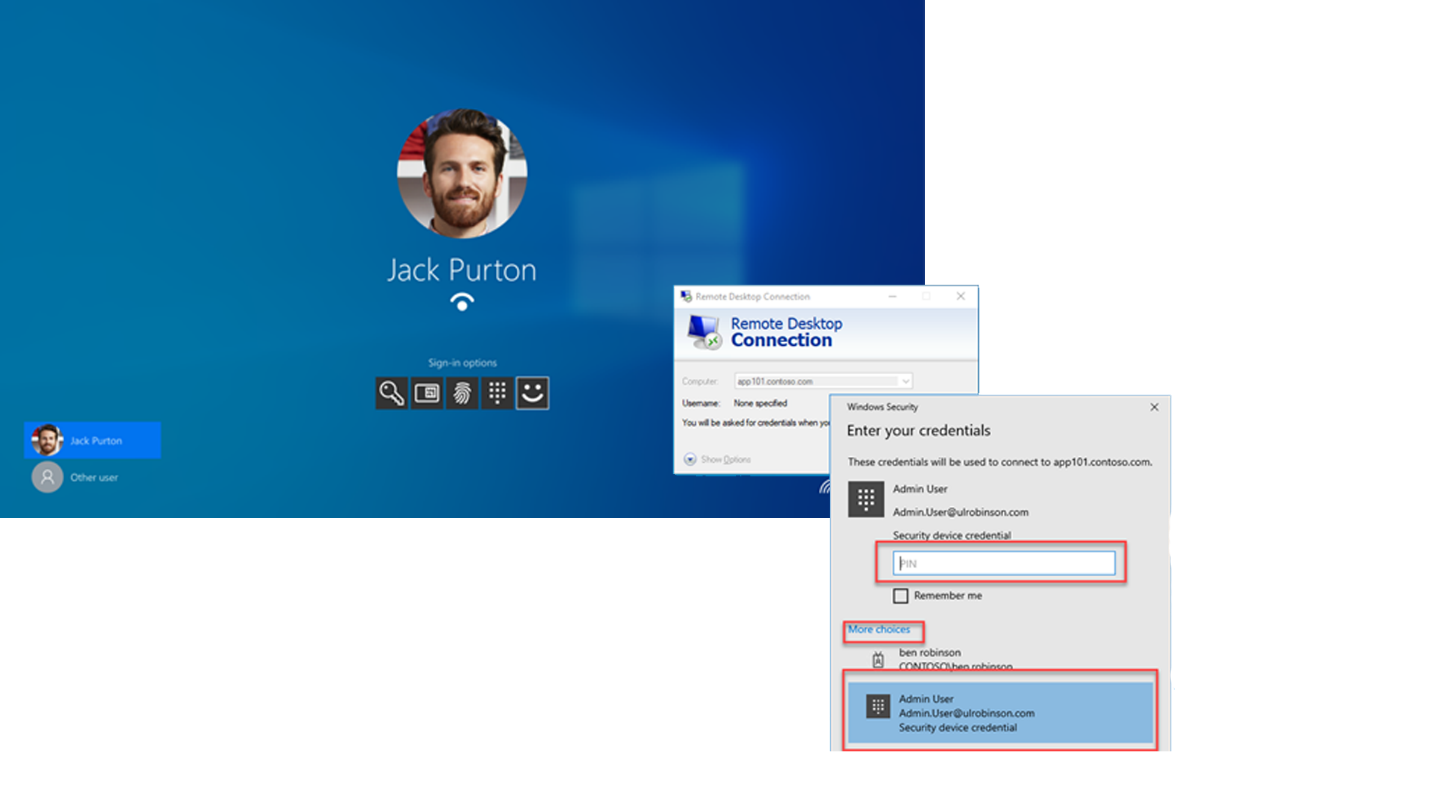Select Jack Purton in the user list
The image size is (1432, 805).
pyautogui.click(x=92, y=440)
